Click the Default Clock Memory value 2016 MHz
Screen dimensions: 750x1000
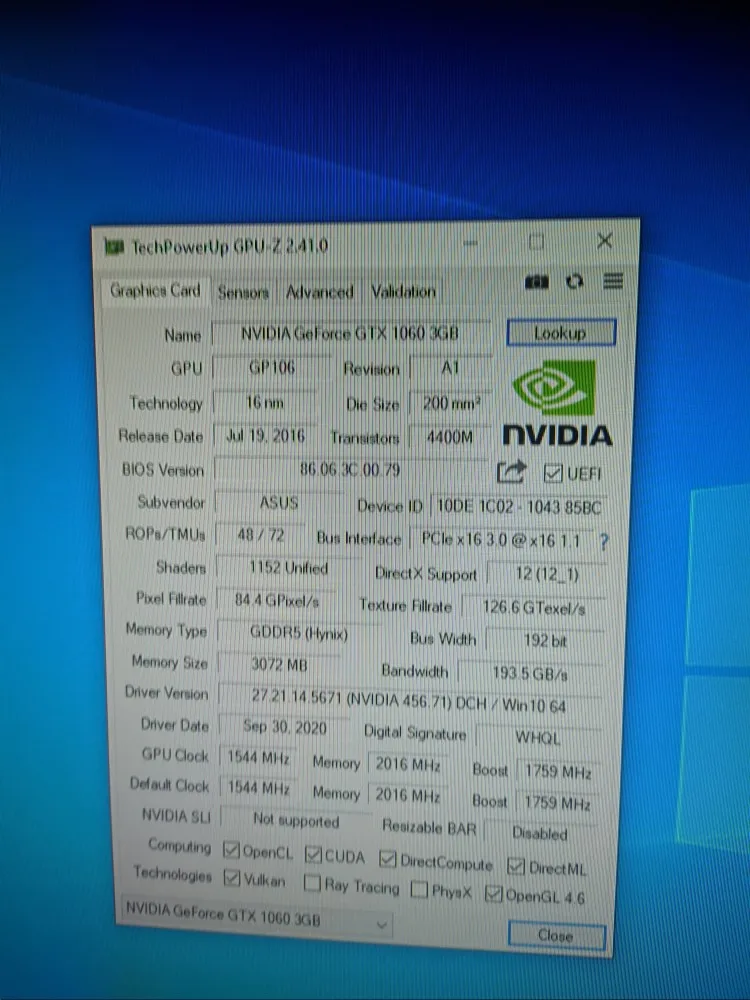[x=407, y=795]
